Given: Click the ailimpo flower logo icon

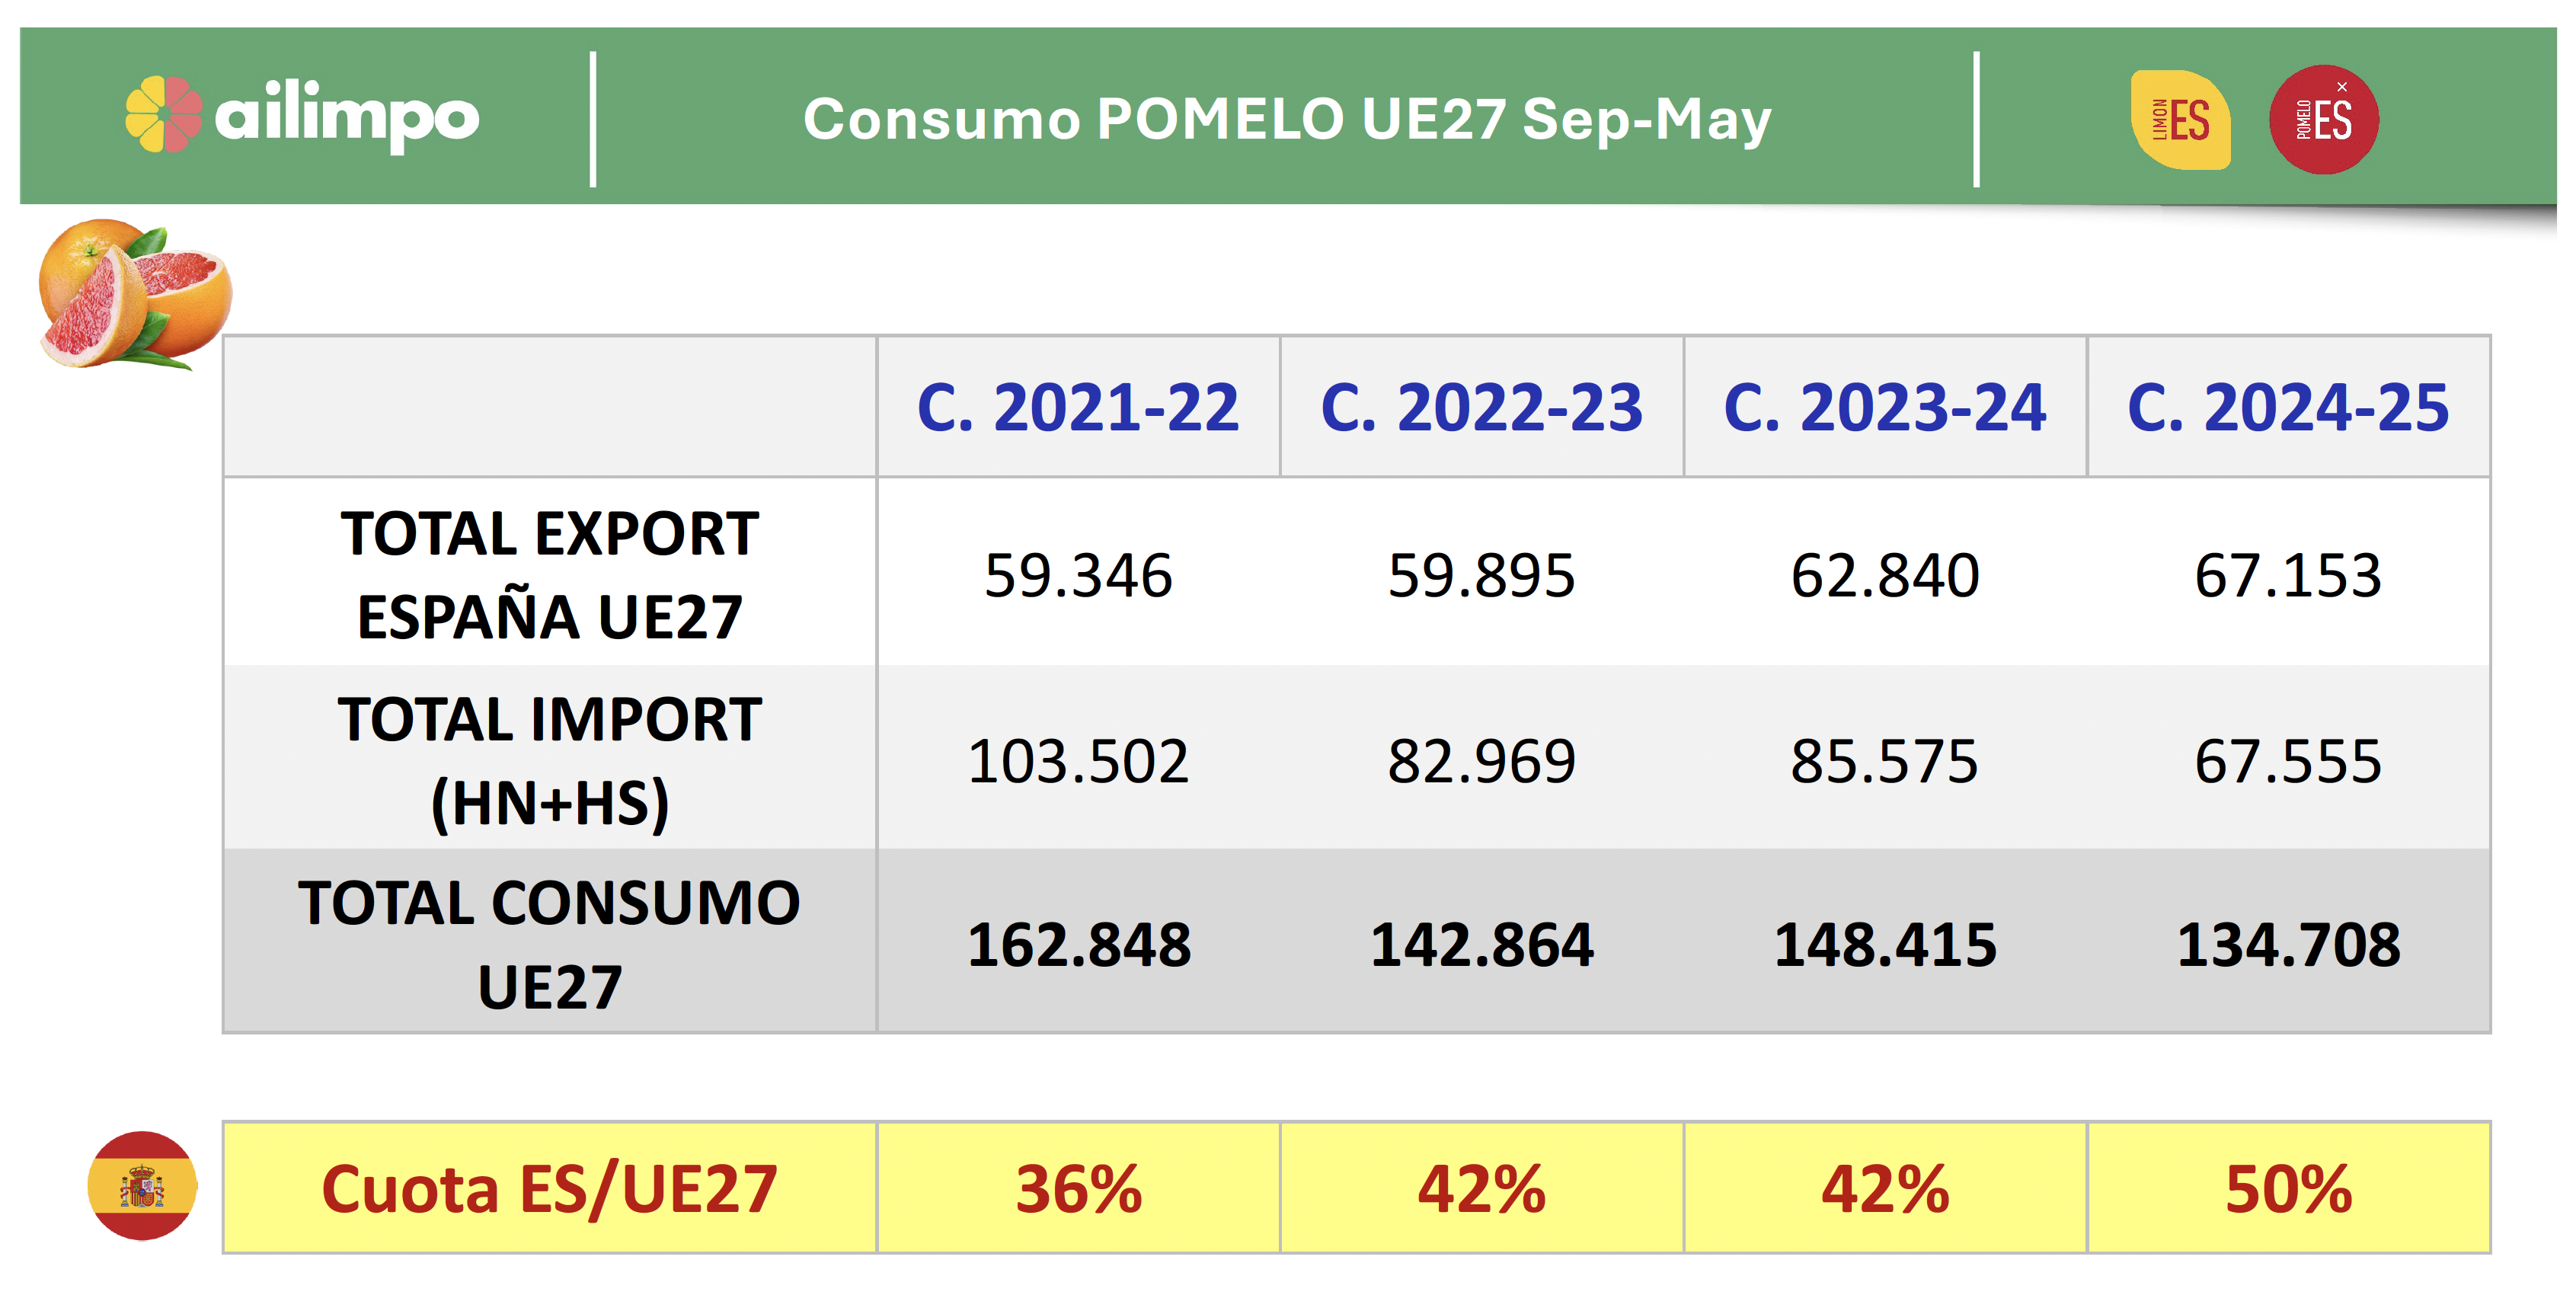Looking at the screenshot, I should pyautogui.click(x=163, y=115).
